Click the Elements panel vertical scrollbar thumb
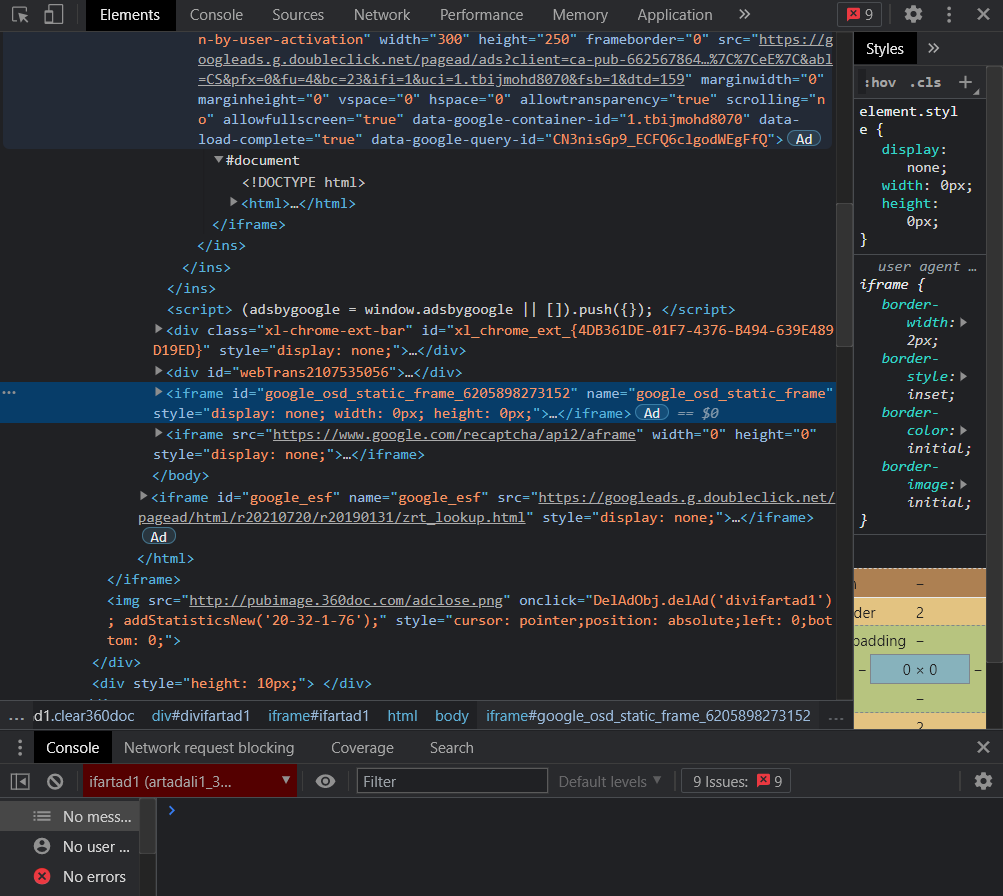Screen dimensions: 1003x896 pos(844,274)
